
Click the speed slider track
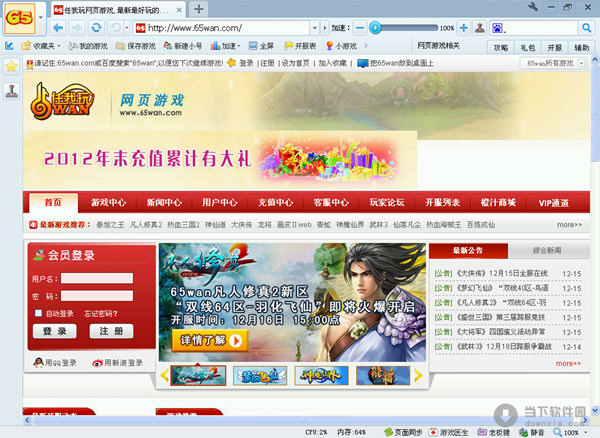[x=409, y=28]
